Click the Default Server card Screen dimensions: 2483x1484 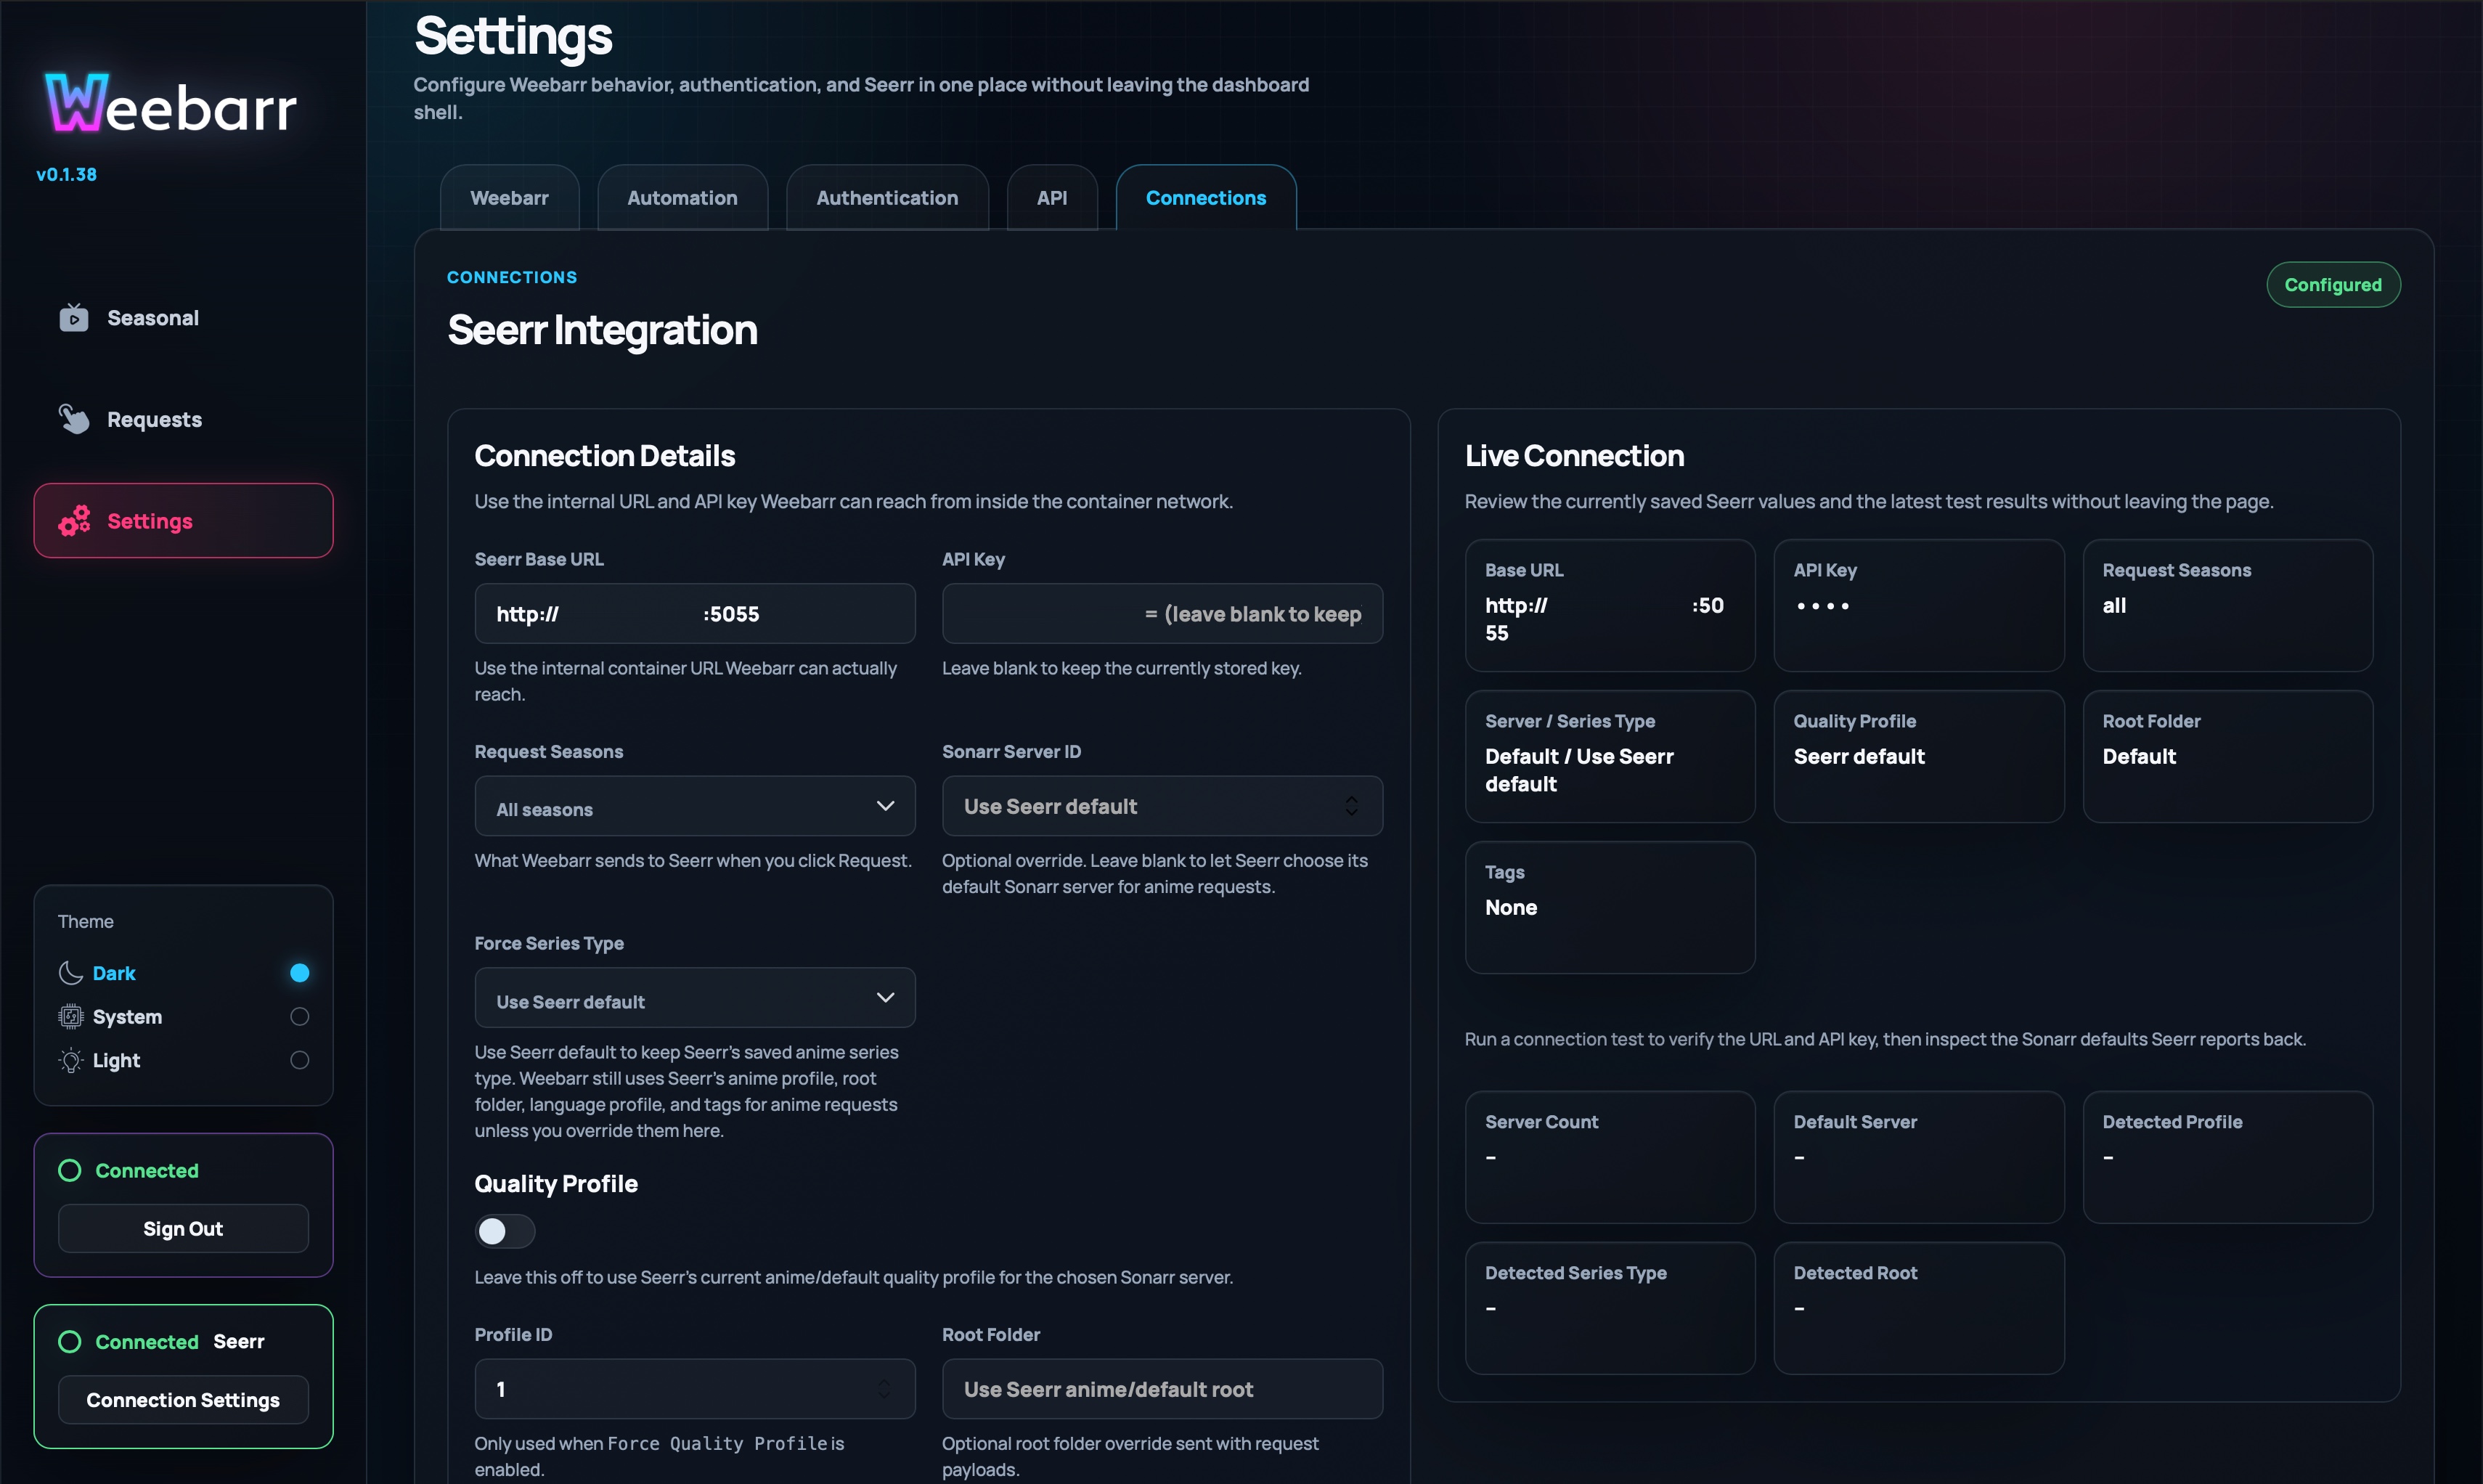coord(1919,1158)
